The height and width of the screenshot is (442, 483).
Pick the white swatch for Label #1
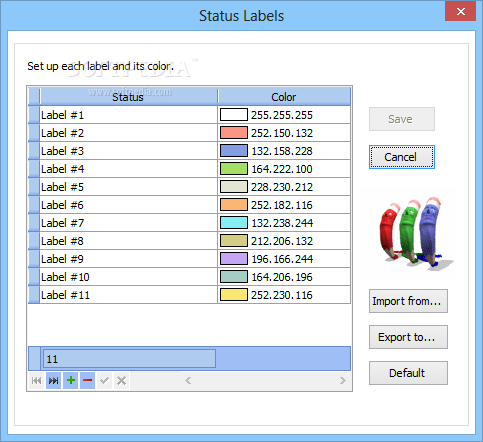coord(234,115)
